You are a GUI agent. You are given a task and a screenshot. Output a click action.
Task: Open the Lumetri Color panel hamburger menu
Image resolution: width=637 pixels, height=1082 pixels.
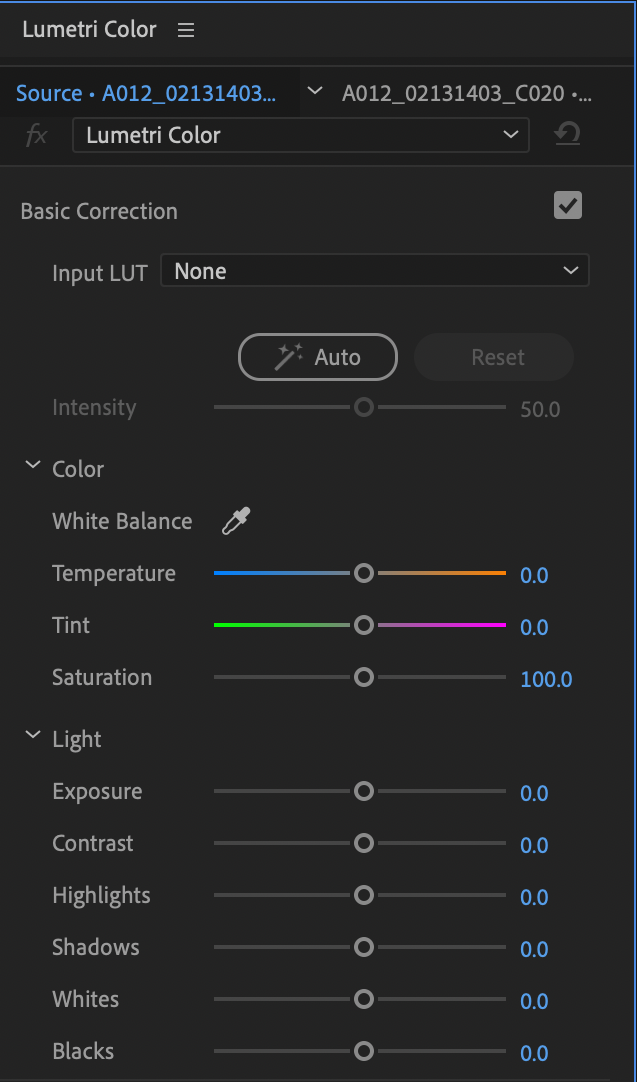point(186,30)
